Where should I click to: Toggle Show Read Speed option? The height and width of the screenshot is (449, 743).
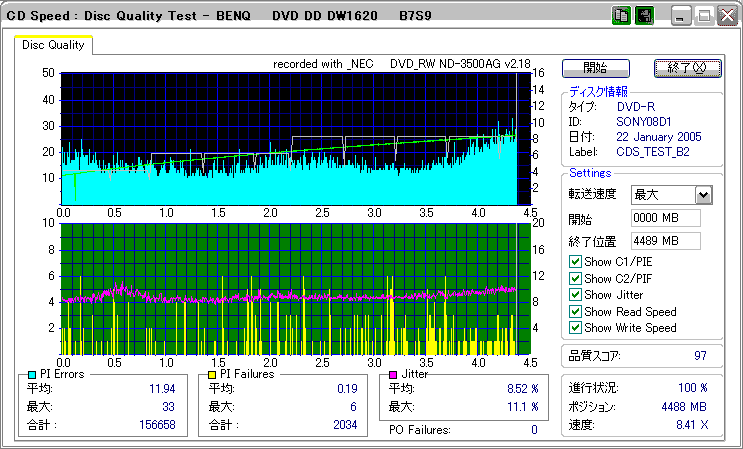pyautogui.click(x=575, y=311)
